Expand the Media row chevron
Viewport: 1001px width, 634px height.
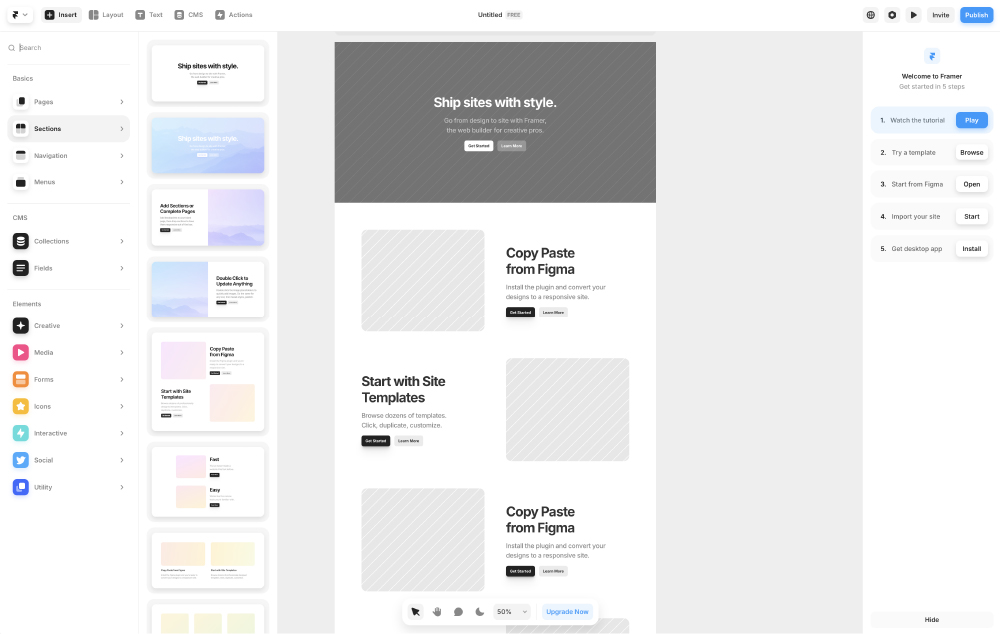(x=121, y=352)
